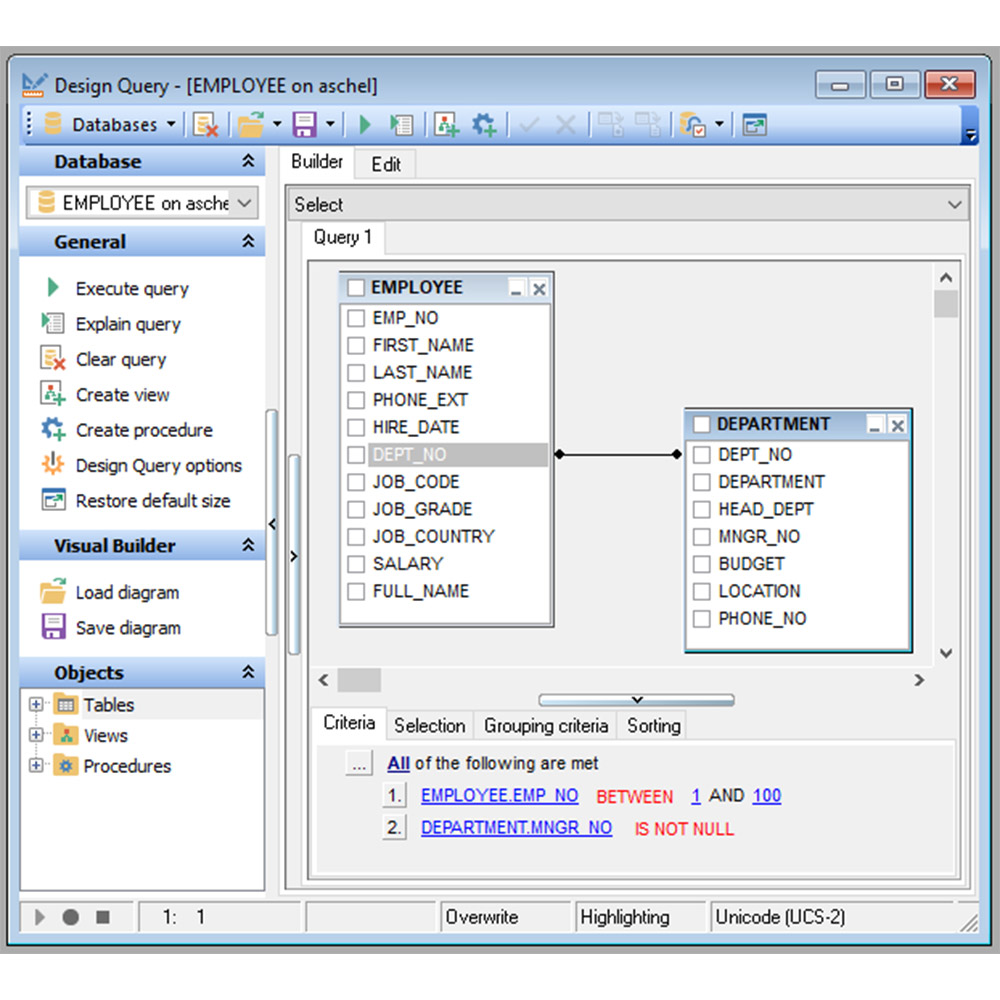
Task: Expand the Tables tree node
Action: tap(36, 704)
